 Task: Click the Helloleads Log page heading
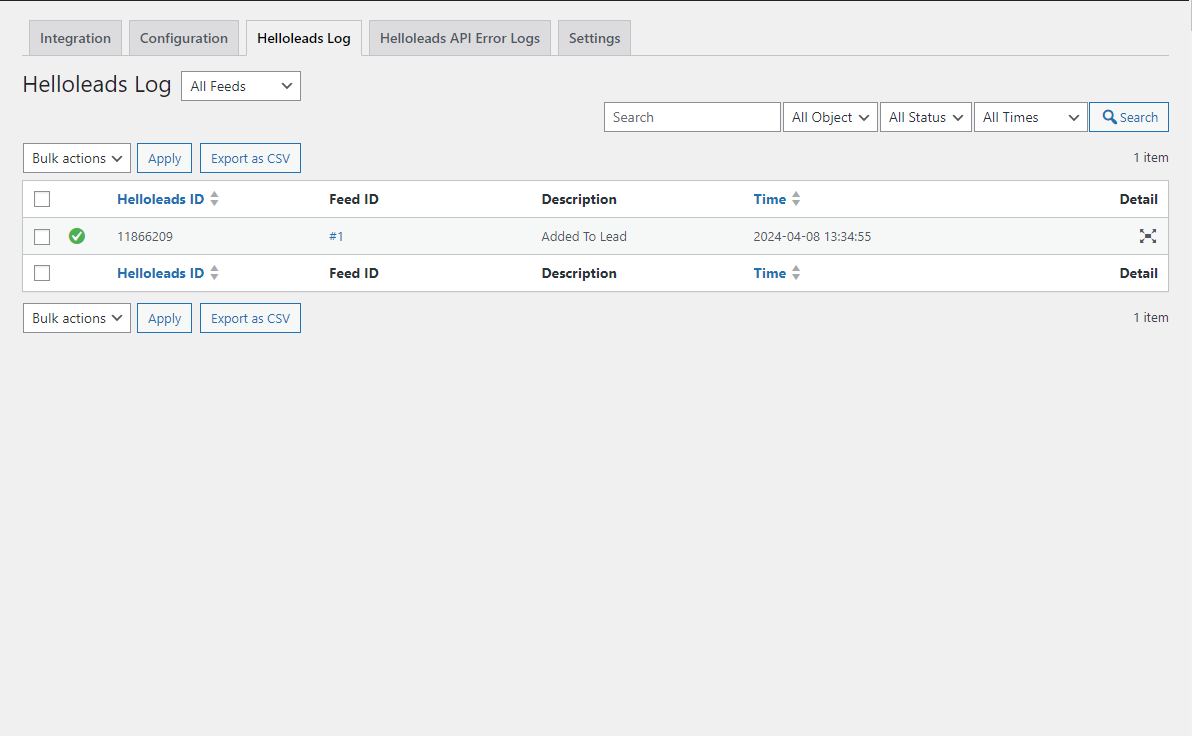97,84
